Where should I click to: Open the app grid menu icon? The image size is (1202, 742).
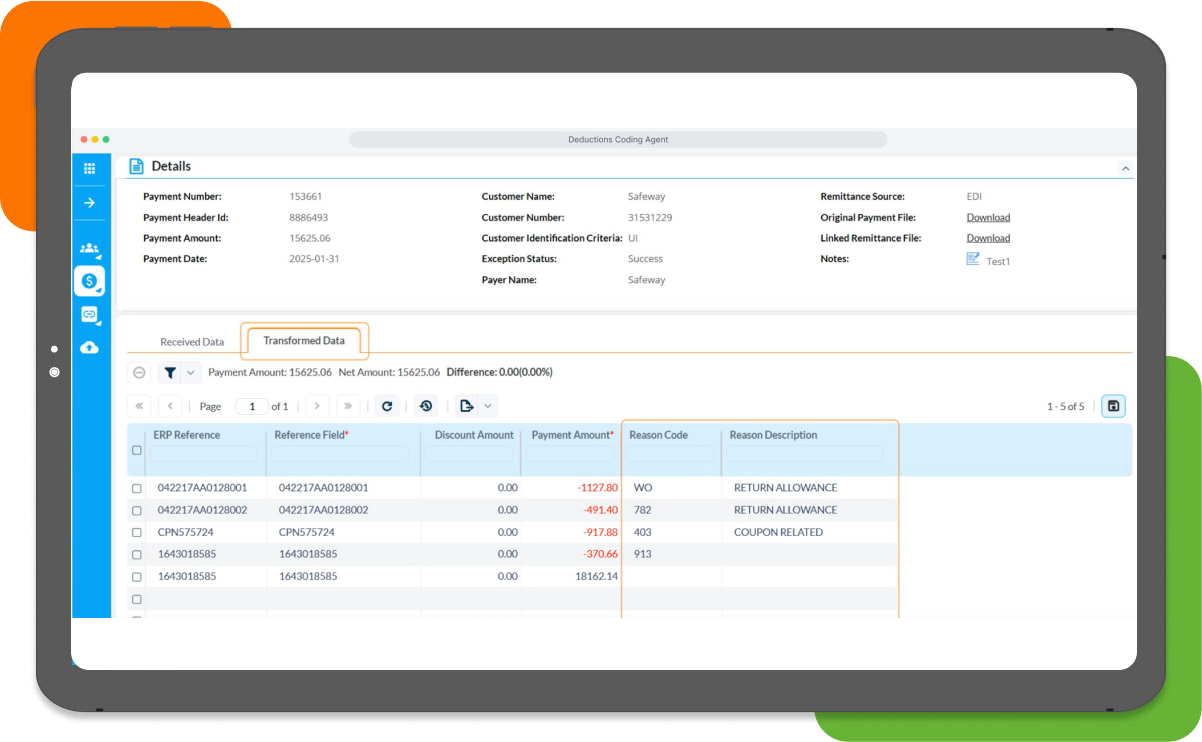[x=89, y=169]
